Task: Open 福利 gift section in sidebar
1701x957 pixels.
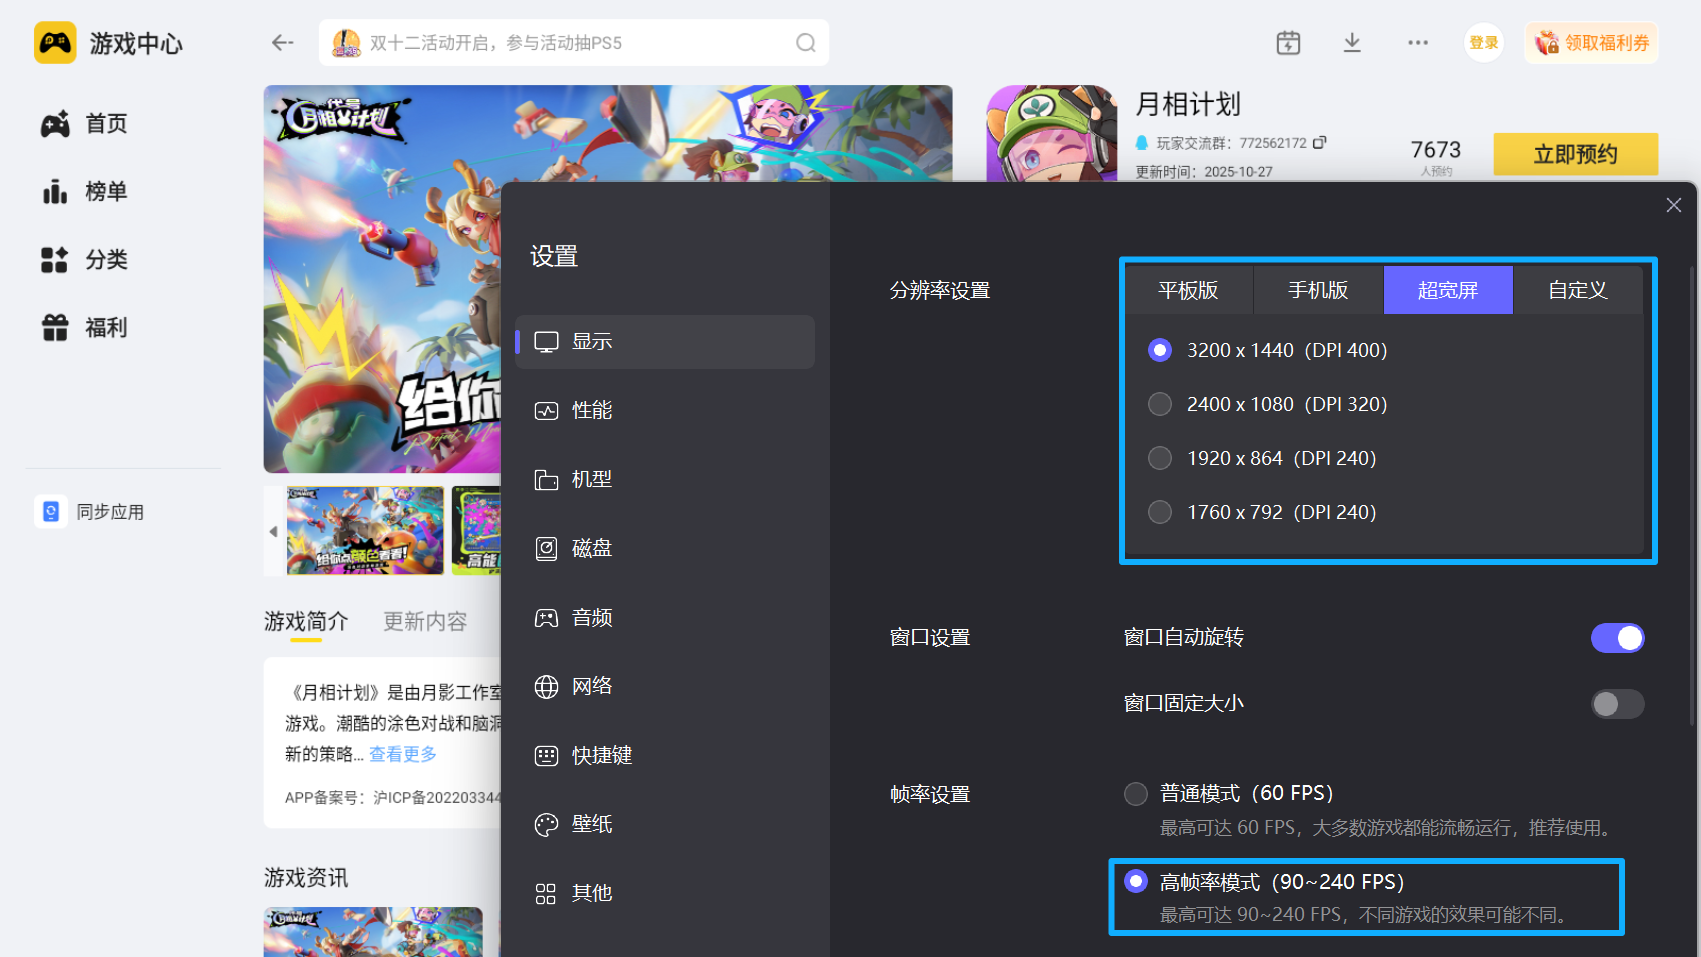Action: (x=86, y=327)
